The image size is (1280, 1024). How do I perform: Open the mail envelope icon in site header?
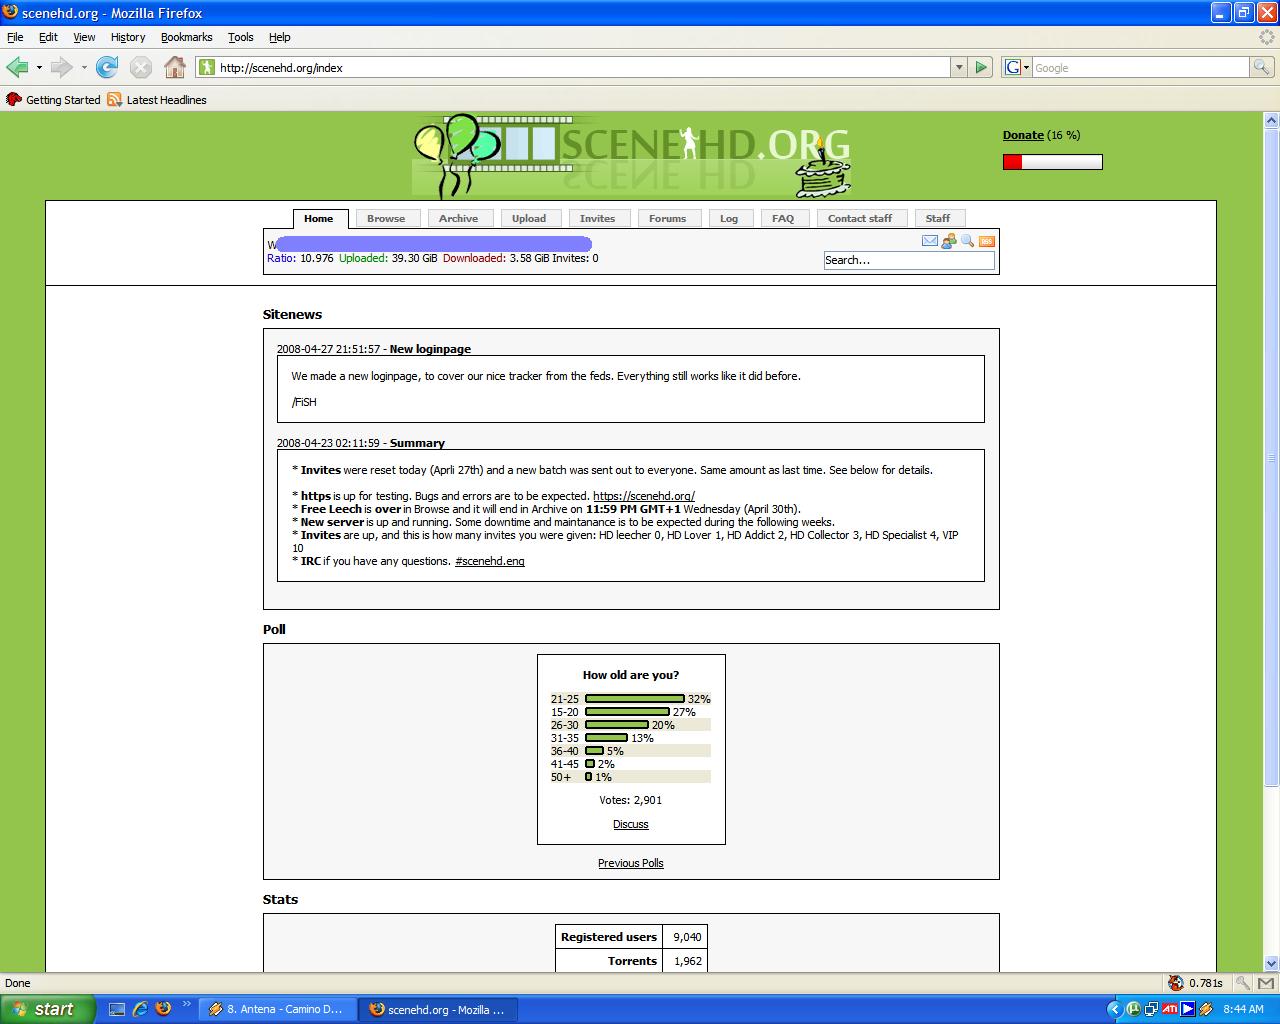930,241
